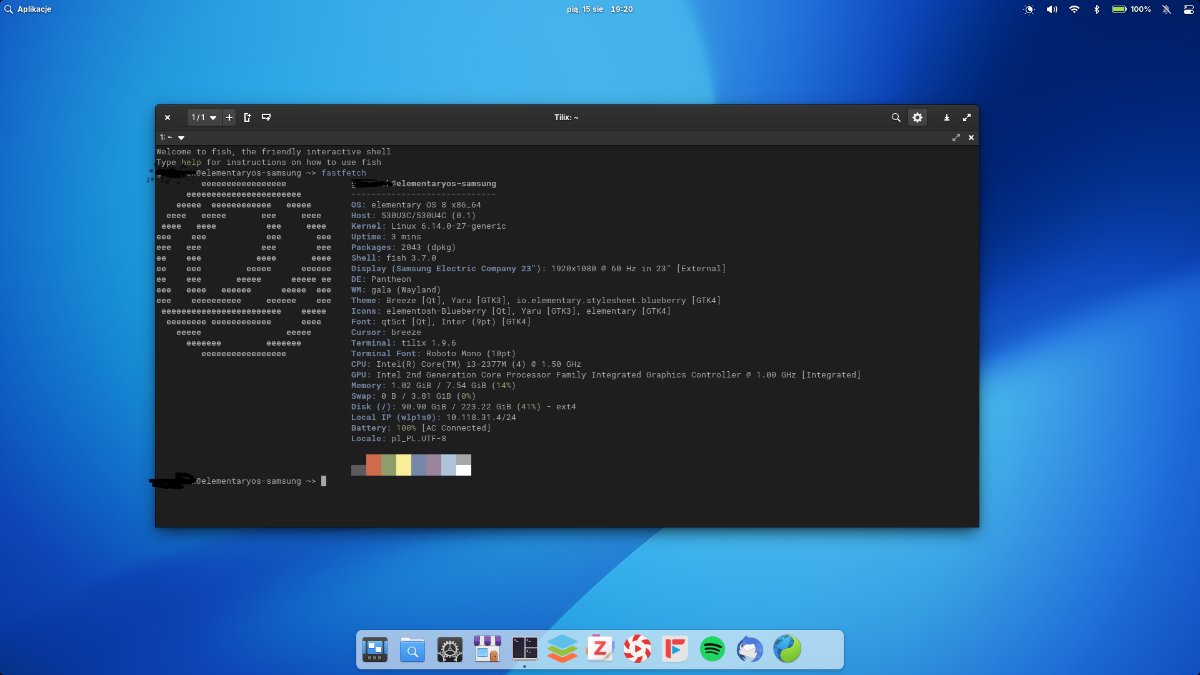This screenshot has width=1200, height=675.
Task: Click the download icon in Tilix headerbar
Action: 947,117
